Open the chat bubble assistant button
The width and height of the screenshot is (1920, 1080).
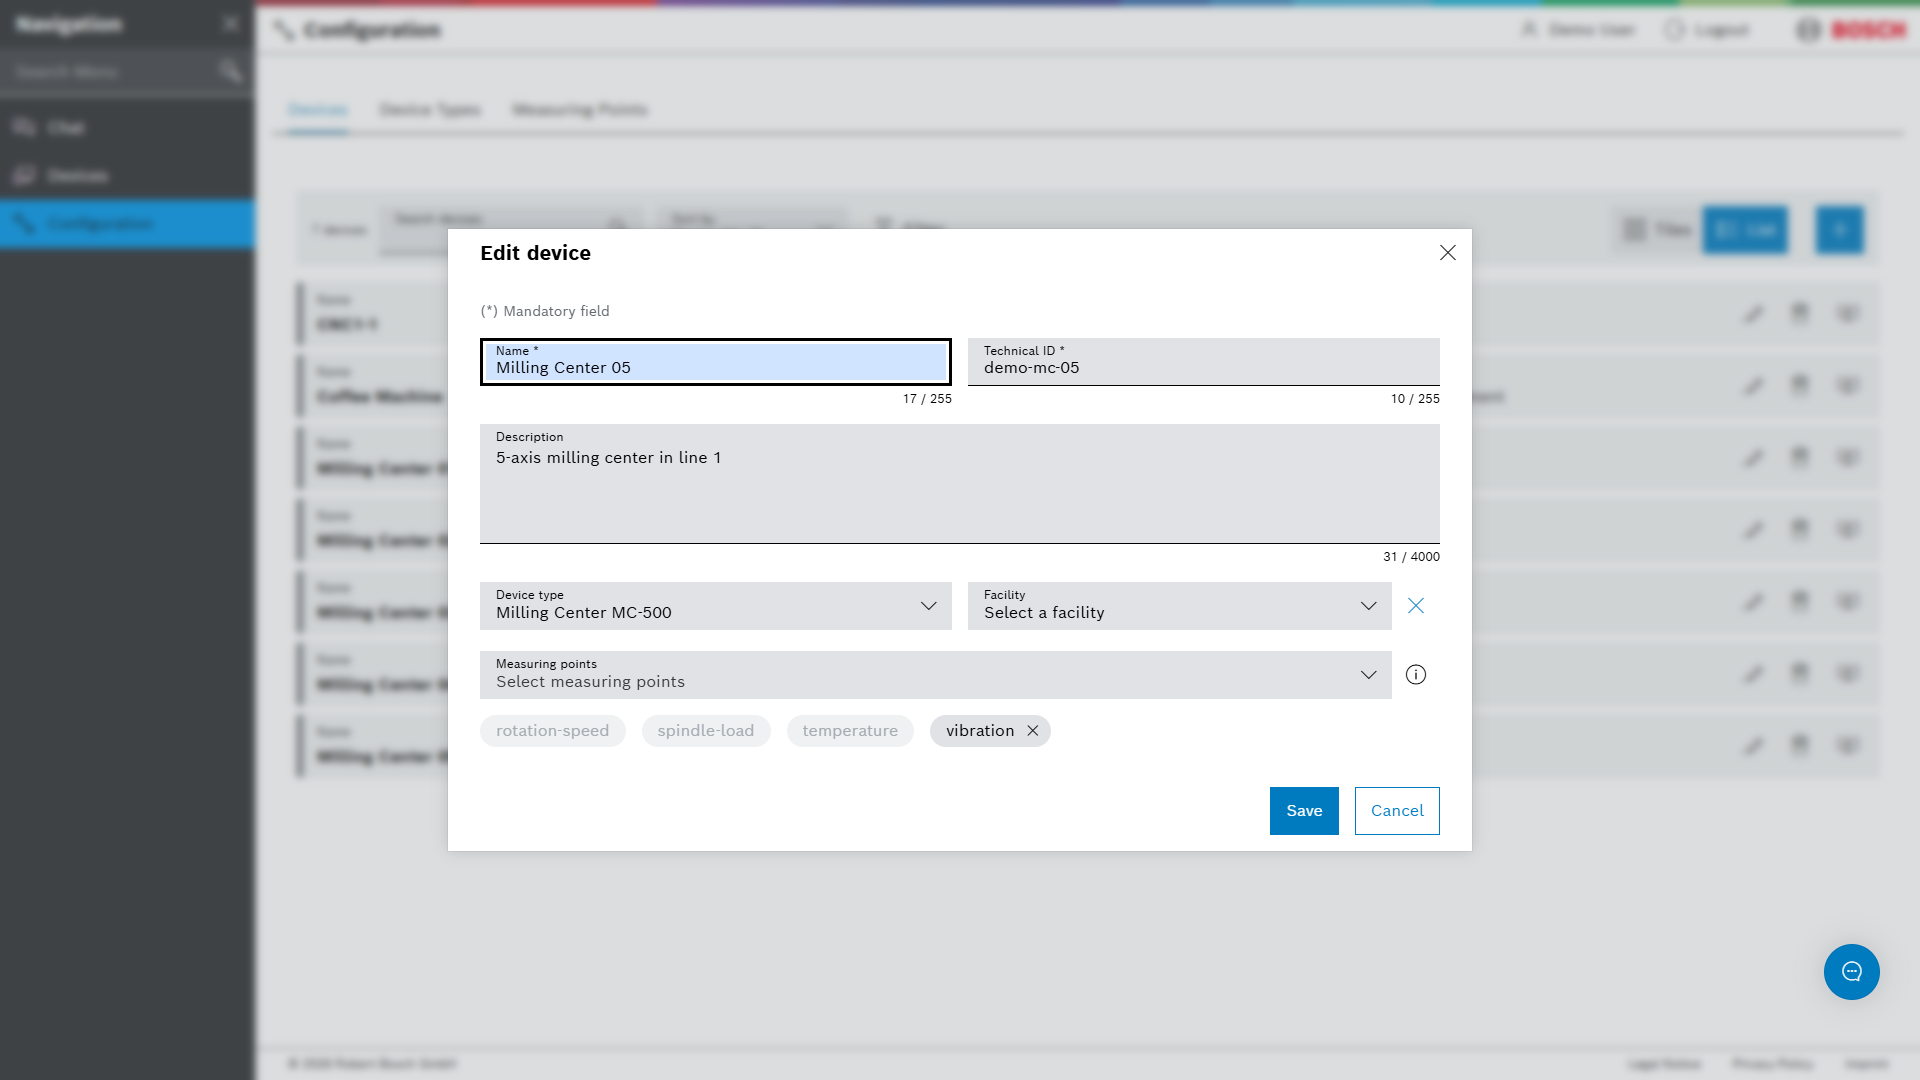[x=1851, y=972]
